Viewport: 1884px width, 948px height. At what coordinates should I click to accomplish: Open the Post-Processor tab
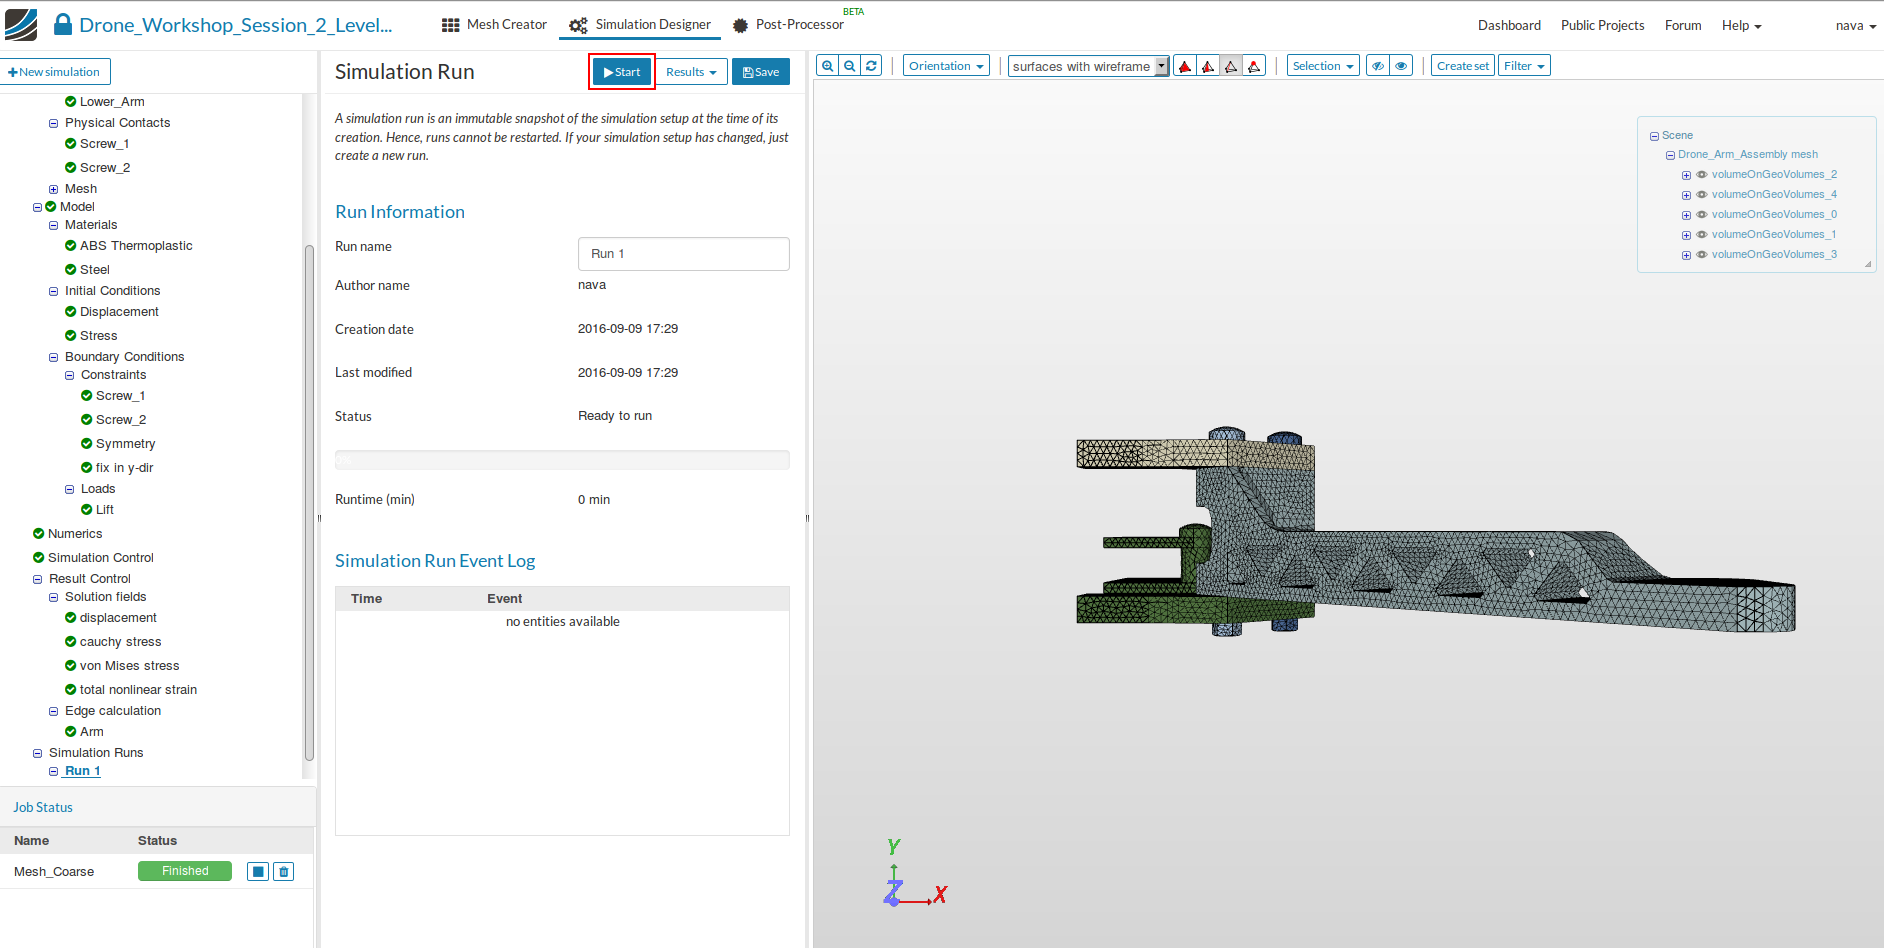click(788, 25)
